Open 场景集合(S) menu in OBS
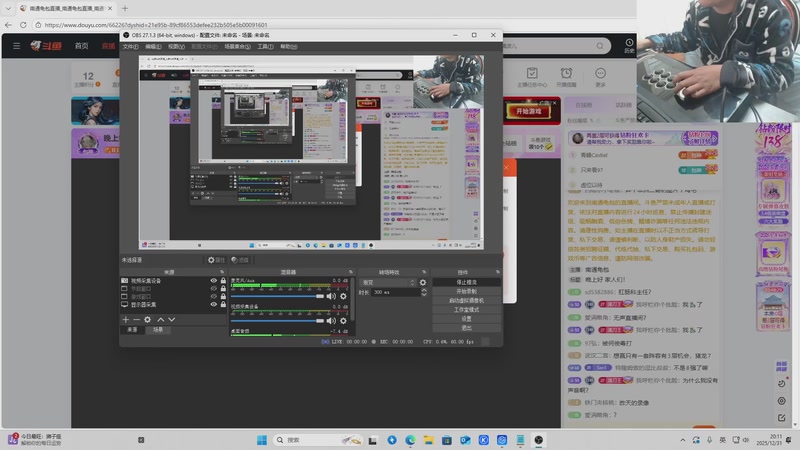 click(x=237, y=46)
